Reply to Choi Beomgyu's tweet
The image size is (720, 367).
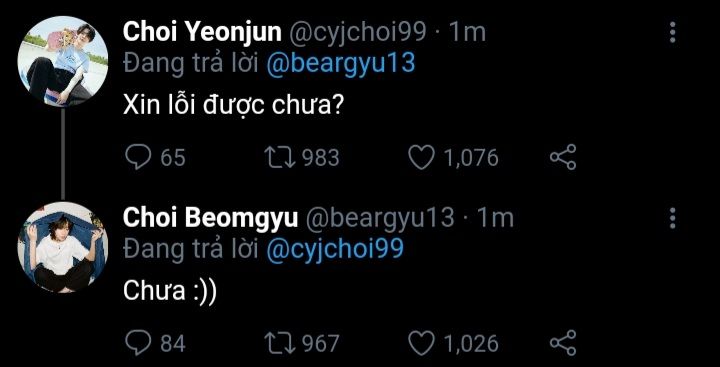click(x=138, y=343)
